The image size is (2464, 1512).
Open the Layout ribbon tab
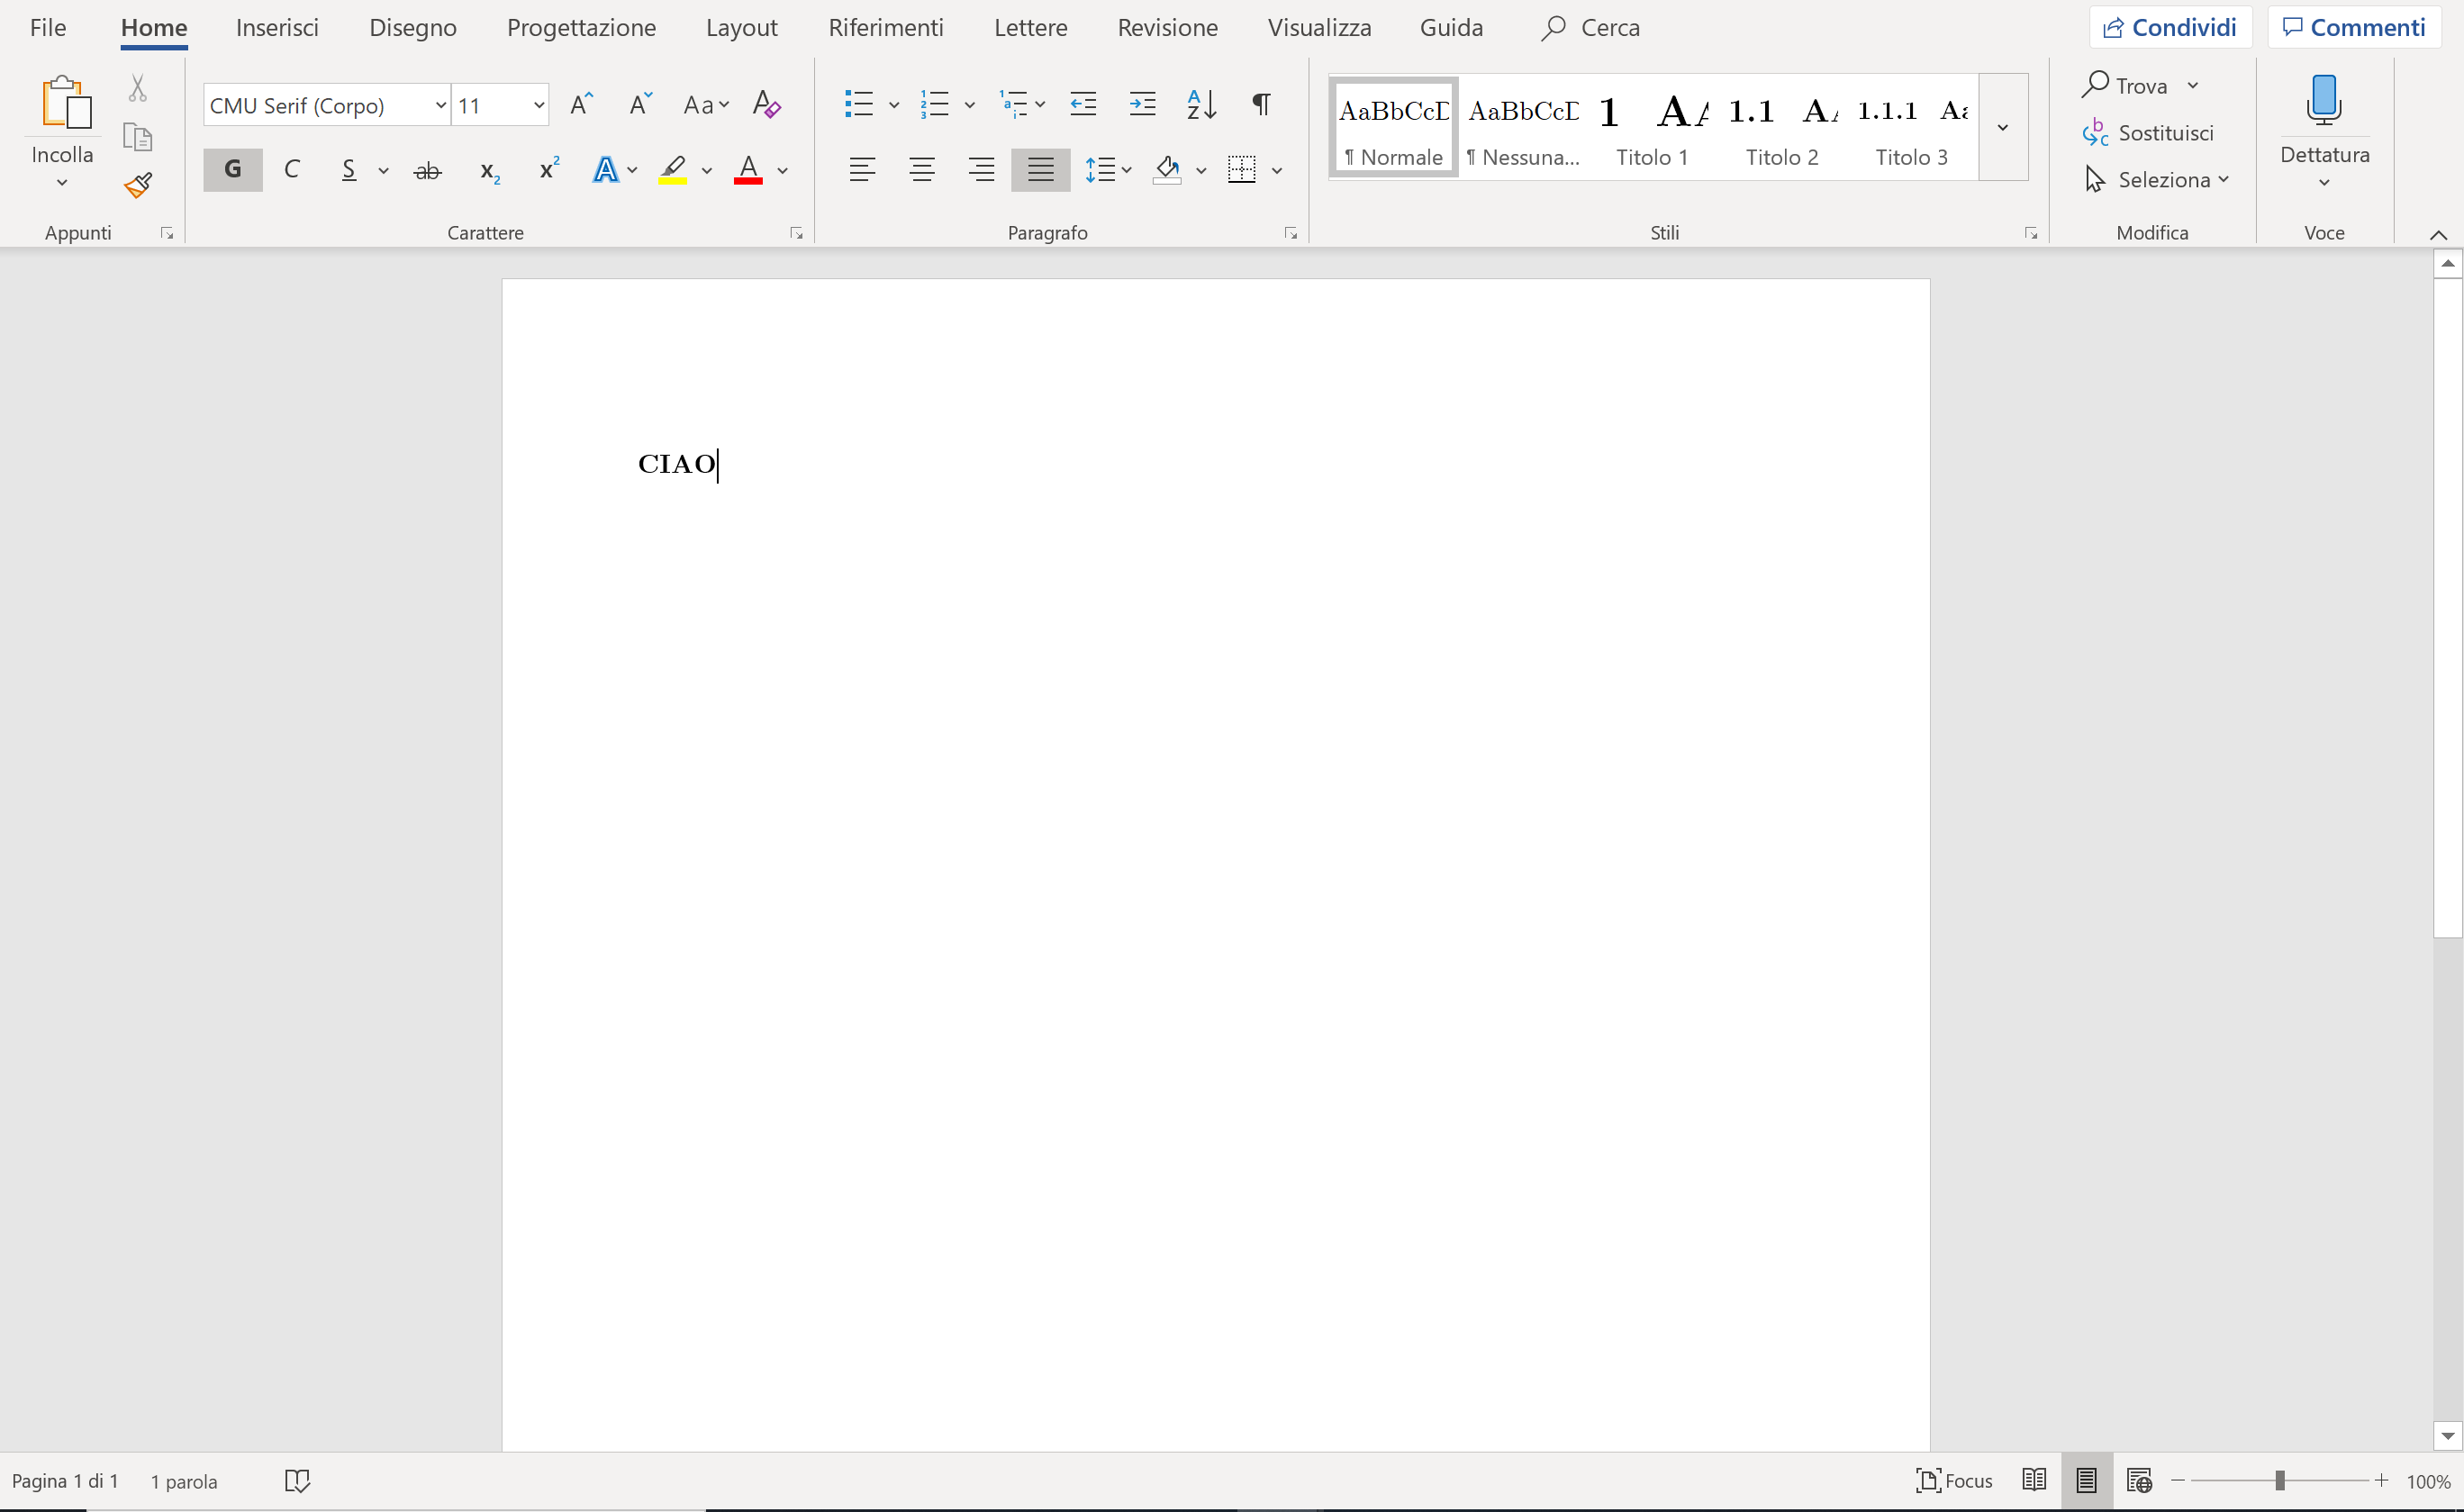tap(741, 28)
